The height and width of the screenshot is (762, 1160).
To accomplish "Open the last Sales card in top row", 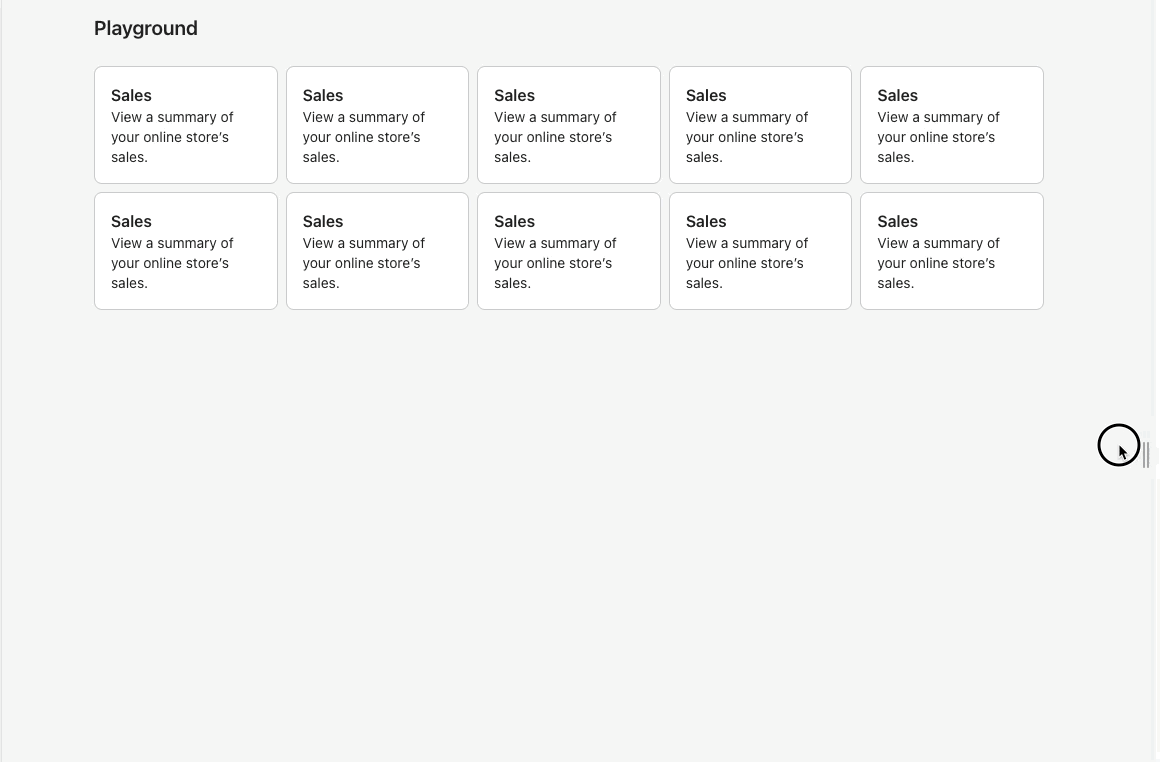I will 951,124.
